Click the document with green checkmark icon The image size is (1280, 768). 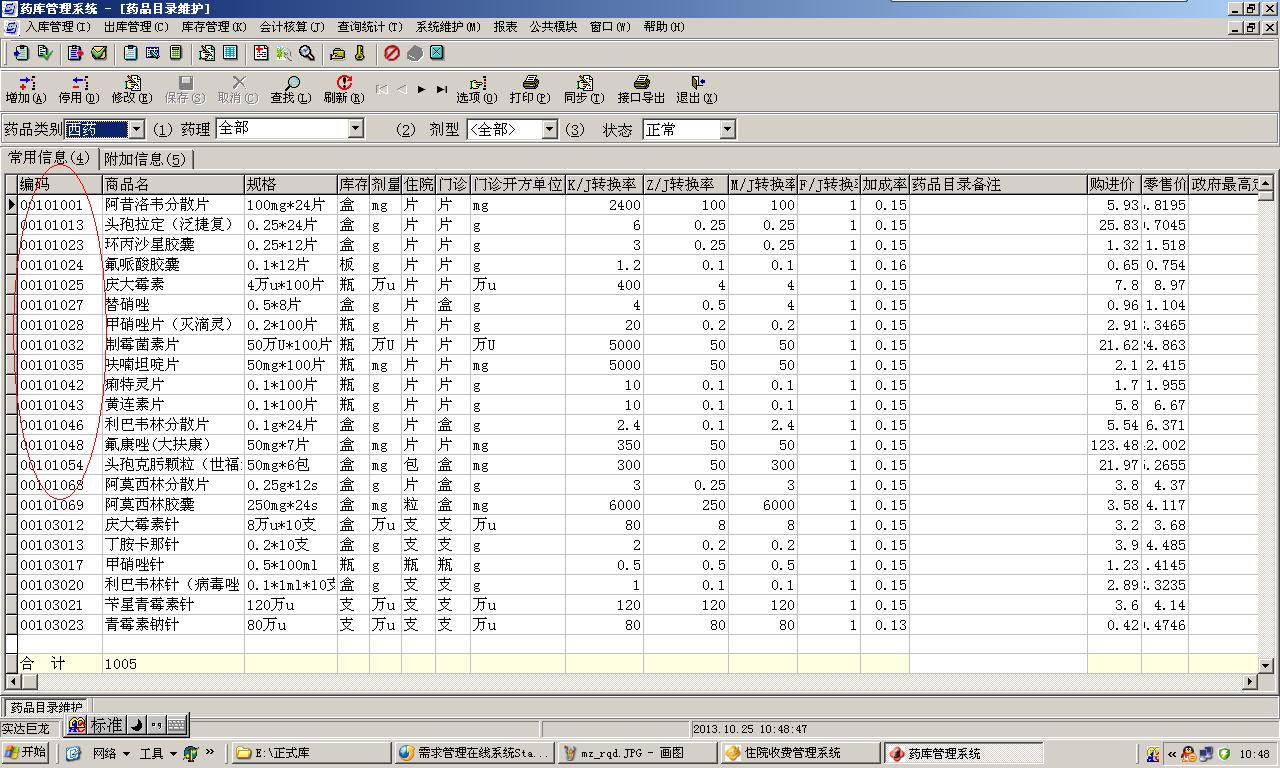coord(45,53)
